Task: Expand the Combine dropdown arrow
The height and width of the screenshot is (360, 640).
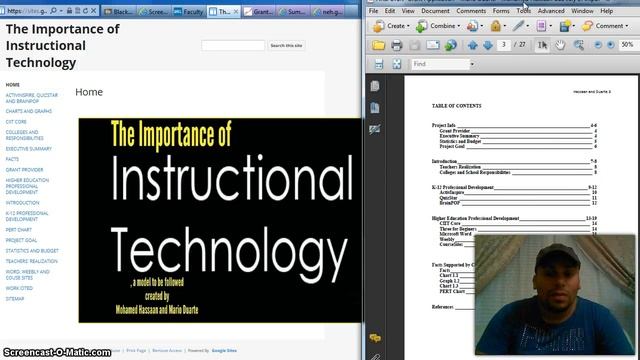Action: (x=459, y=26)
